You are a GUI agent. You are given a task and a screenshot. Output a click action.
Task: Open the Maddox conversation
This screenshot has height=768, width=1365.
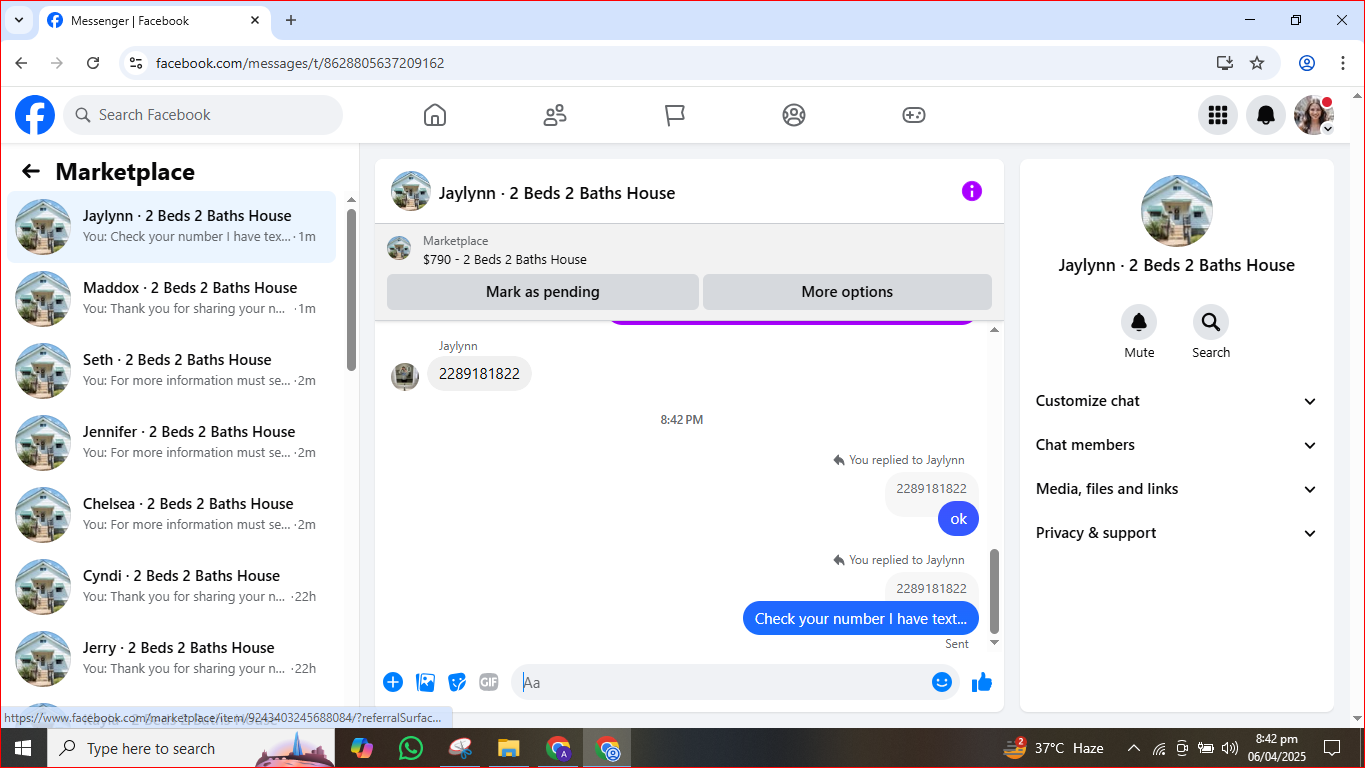[x=172, y=299]
